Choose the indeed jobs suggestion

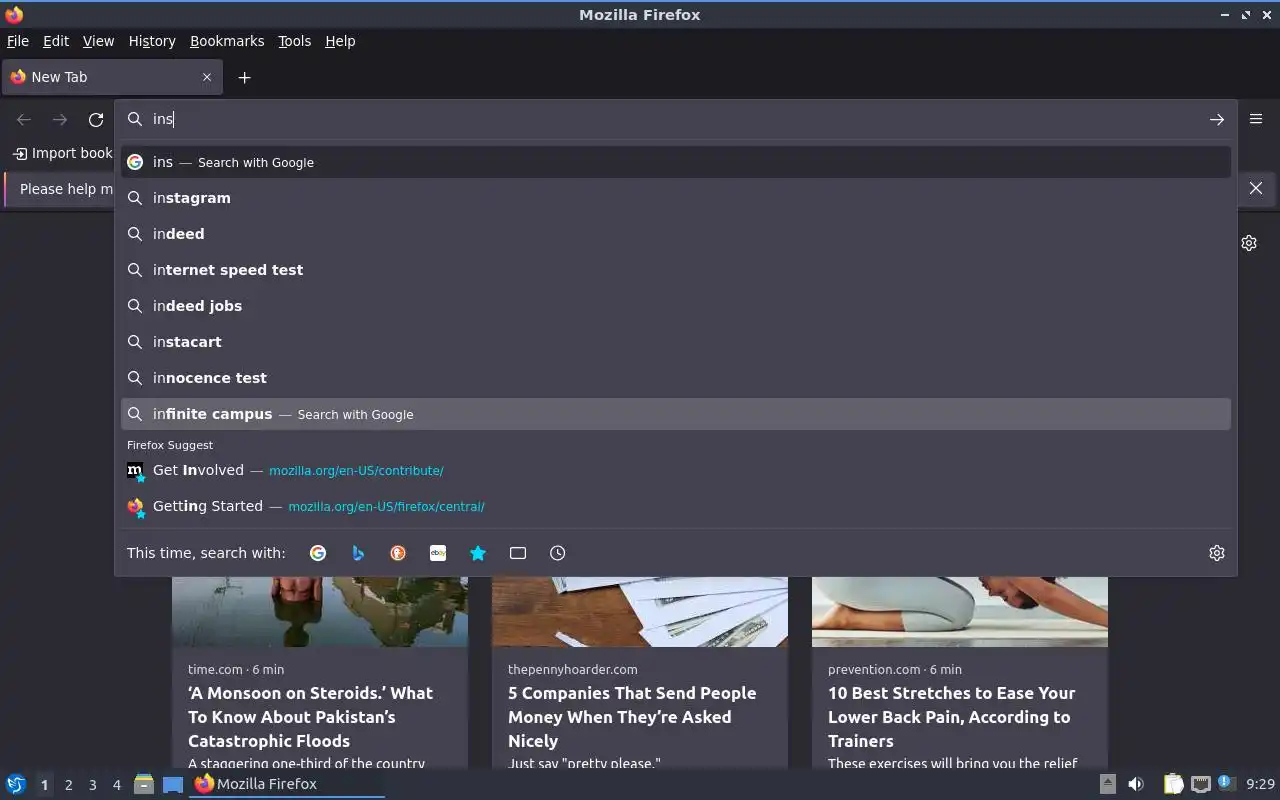pos(676,306)
